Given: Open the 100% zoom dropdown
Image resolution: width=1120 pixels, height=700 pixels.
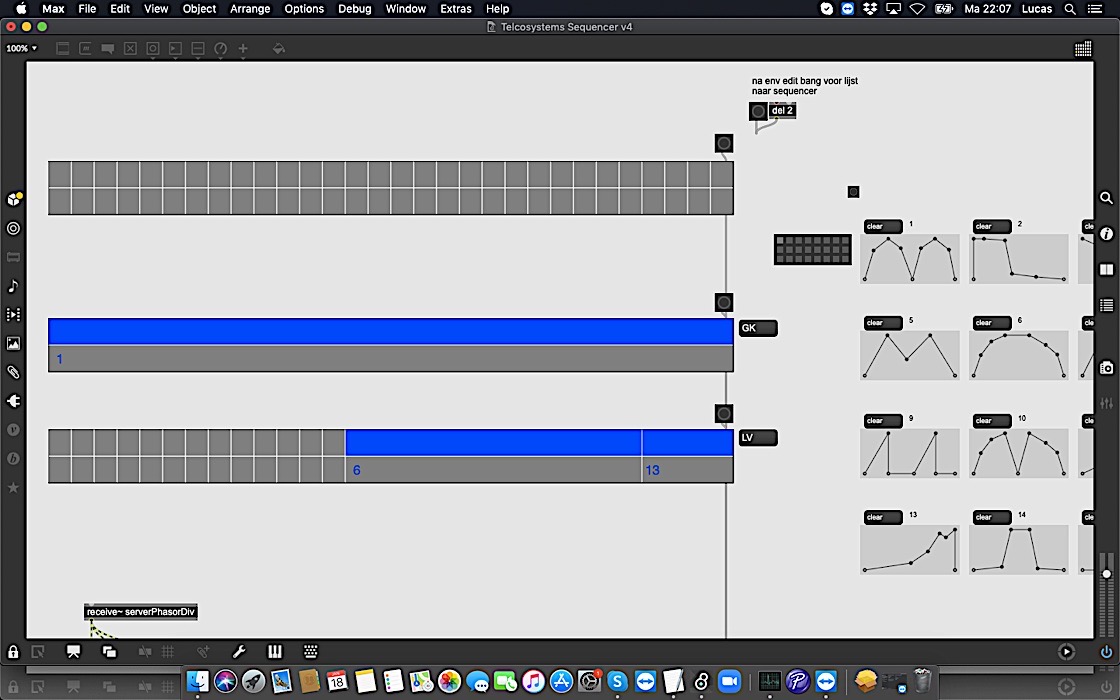Looking at the screenshot, I should click(21, 48).
